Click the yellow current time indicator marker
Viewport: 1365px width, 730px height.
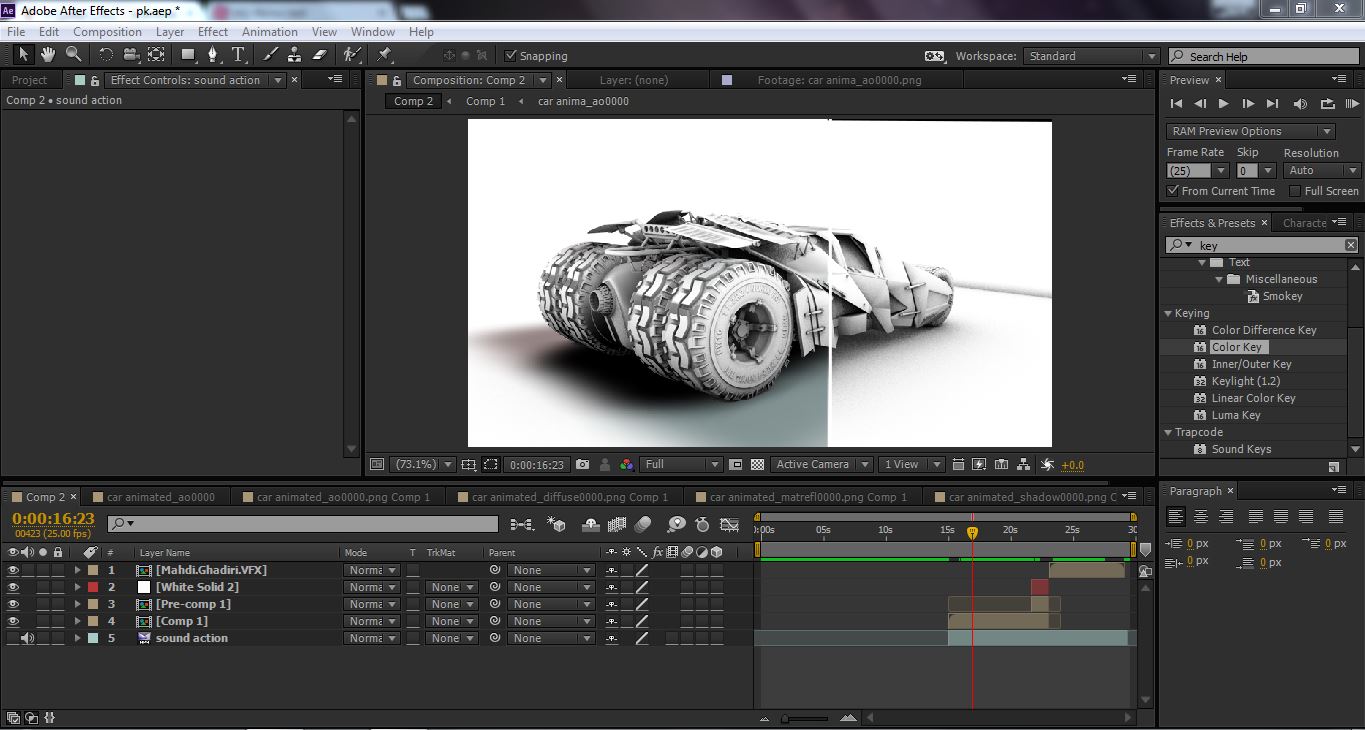pyautogui.click(x=972, y=532)
